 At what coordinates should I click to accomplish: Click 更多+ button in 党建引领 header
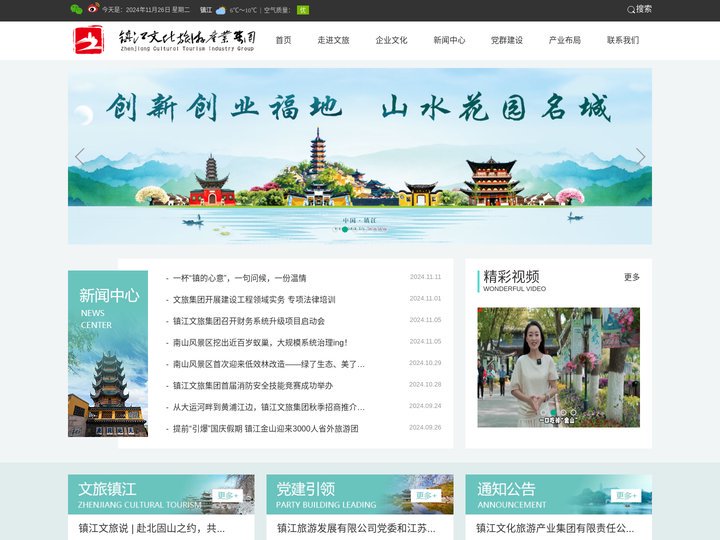(x=426, y=495)
